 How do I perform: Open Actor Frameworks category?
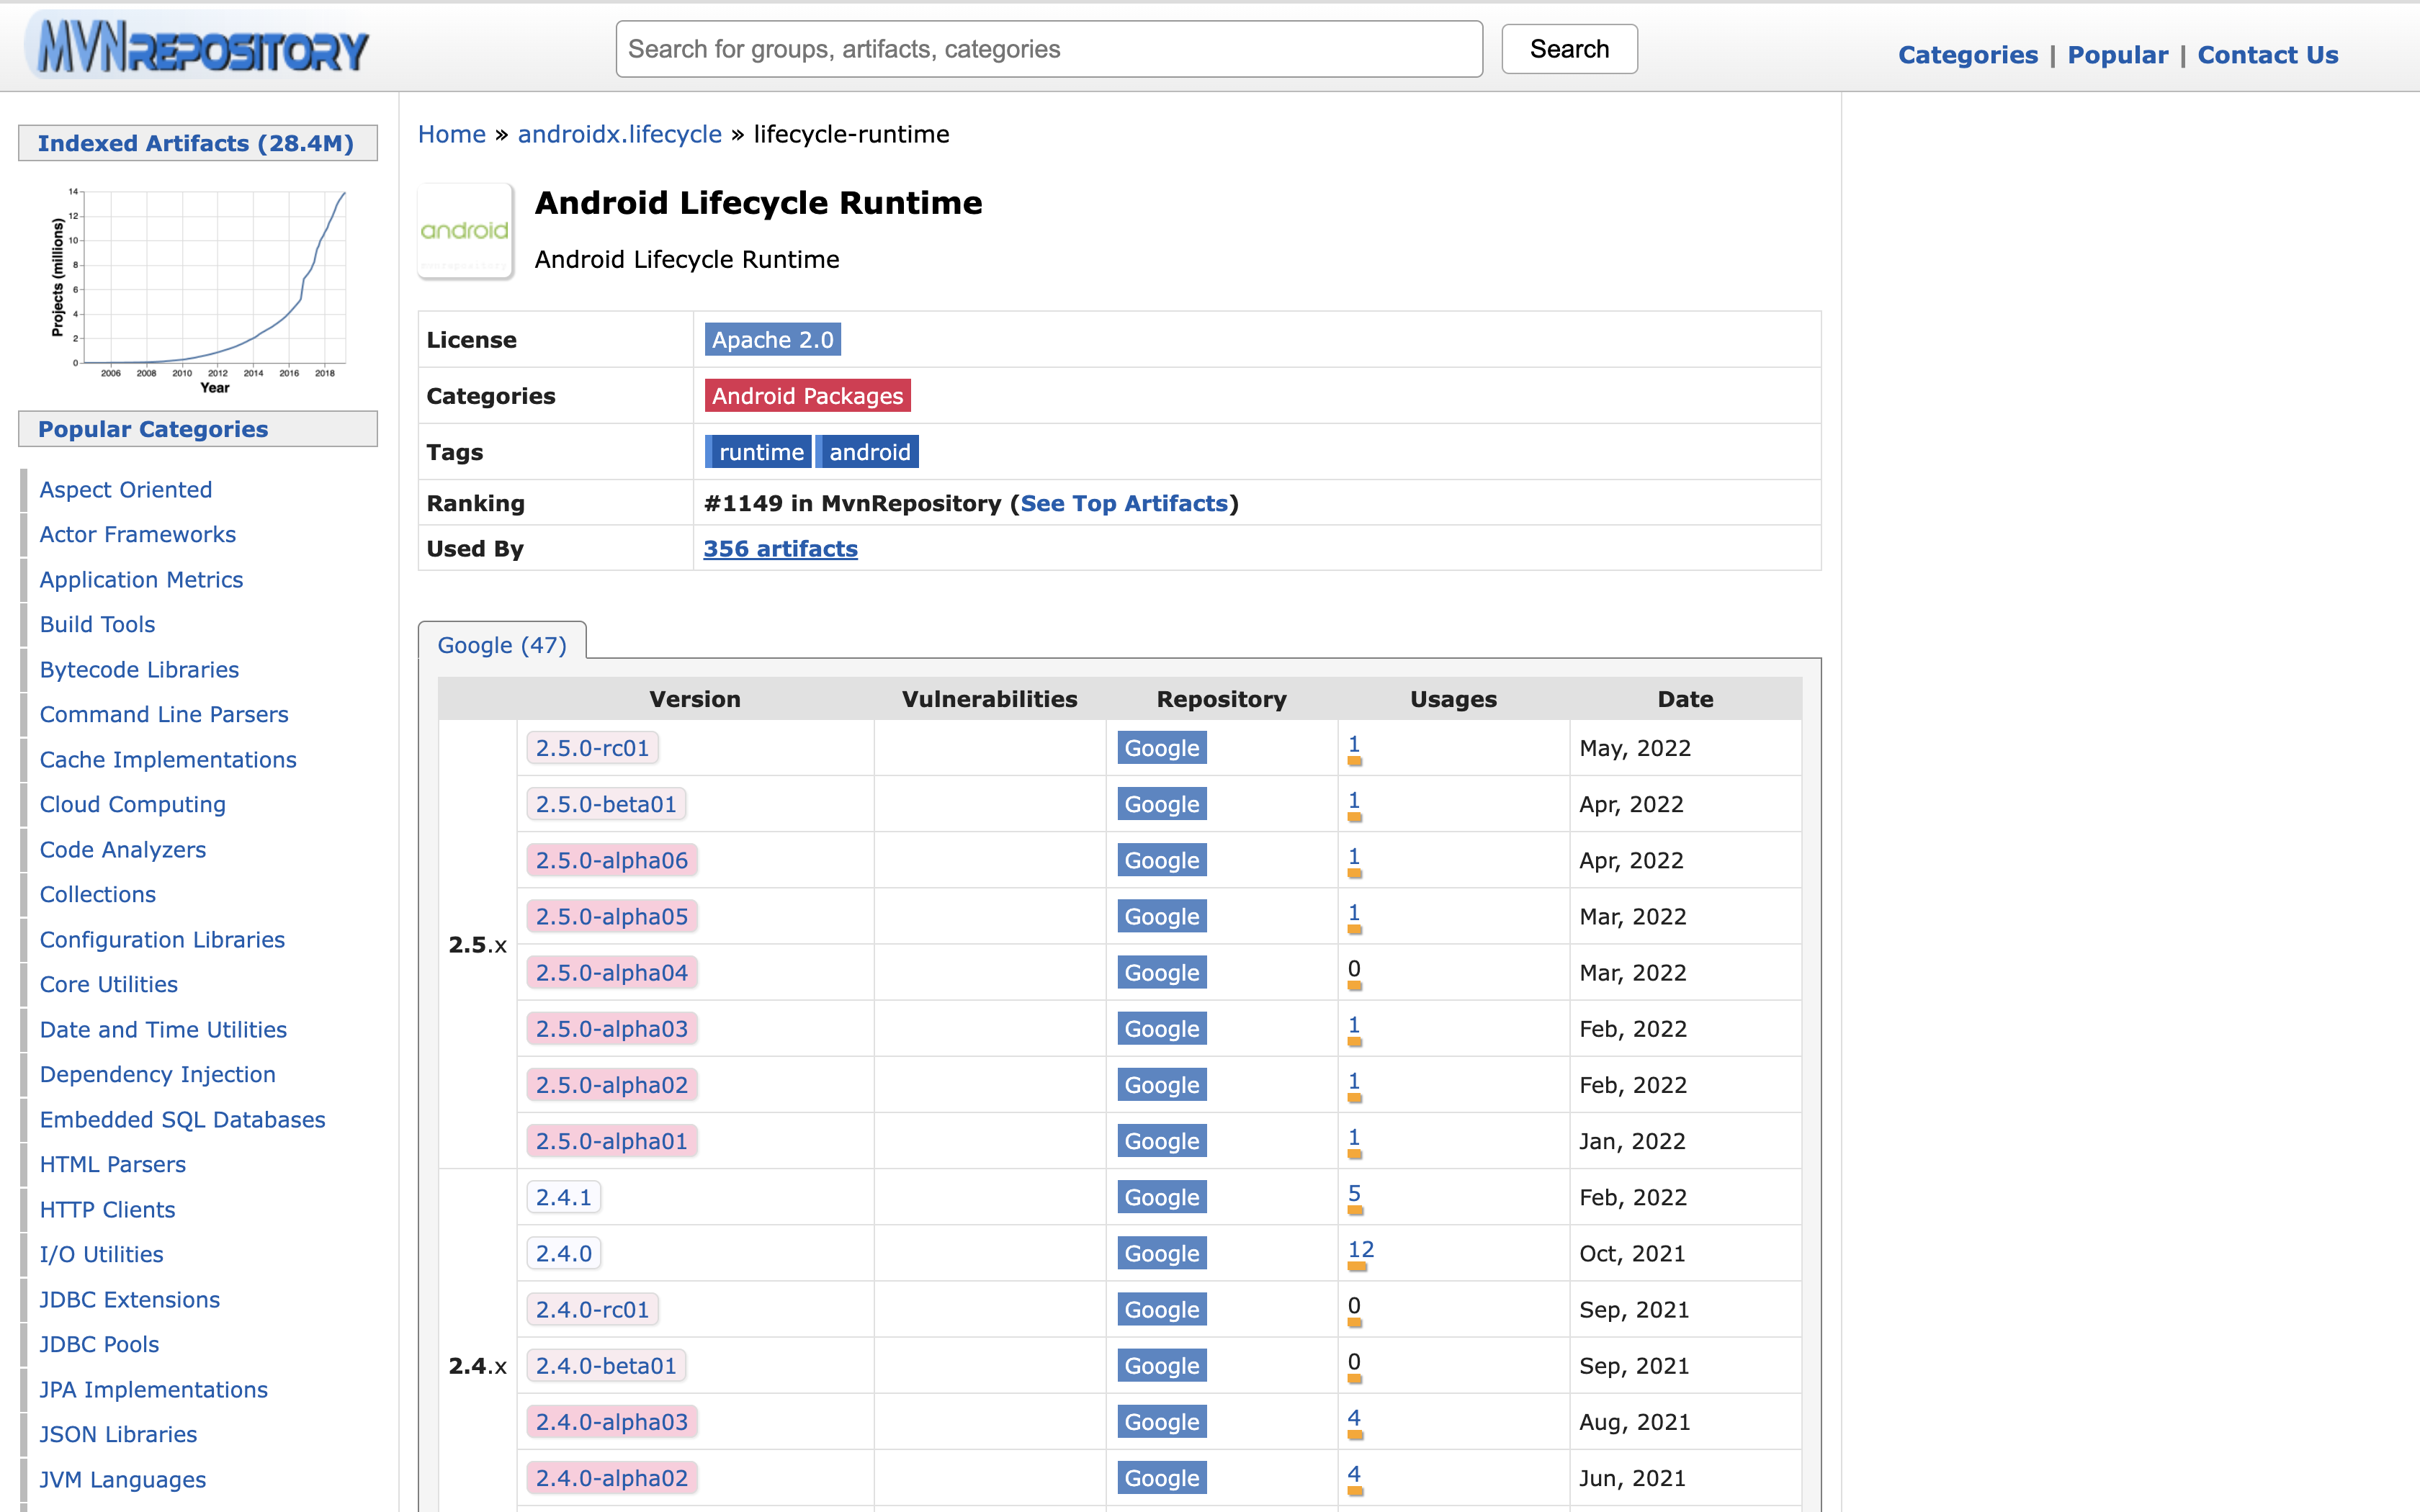click(x=138, y=535)
